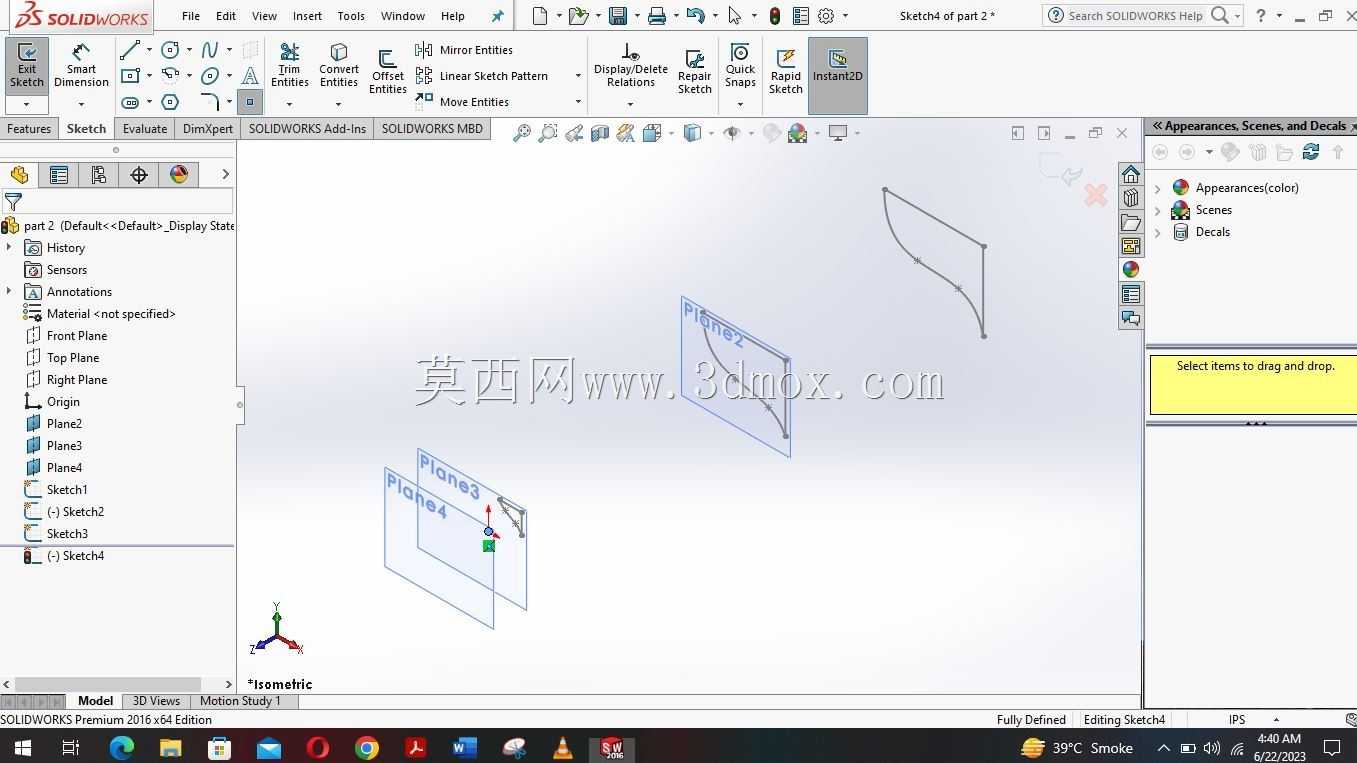Click feature tree filter field
The image size is (1357, 763).
[118, 202]
